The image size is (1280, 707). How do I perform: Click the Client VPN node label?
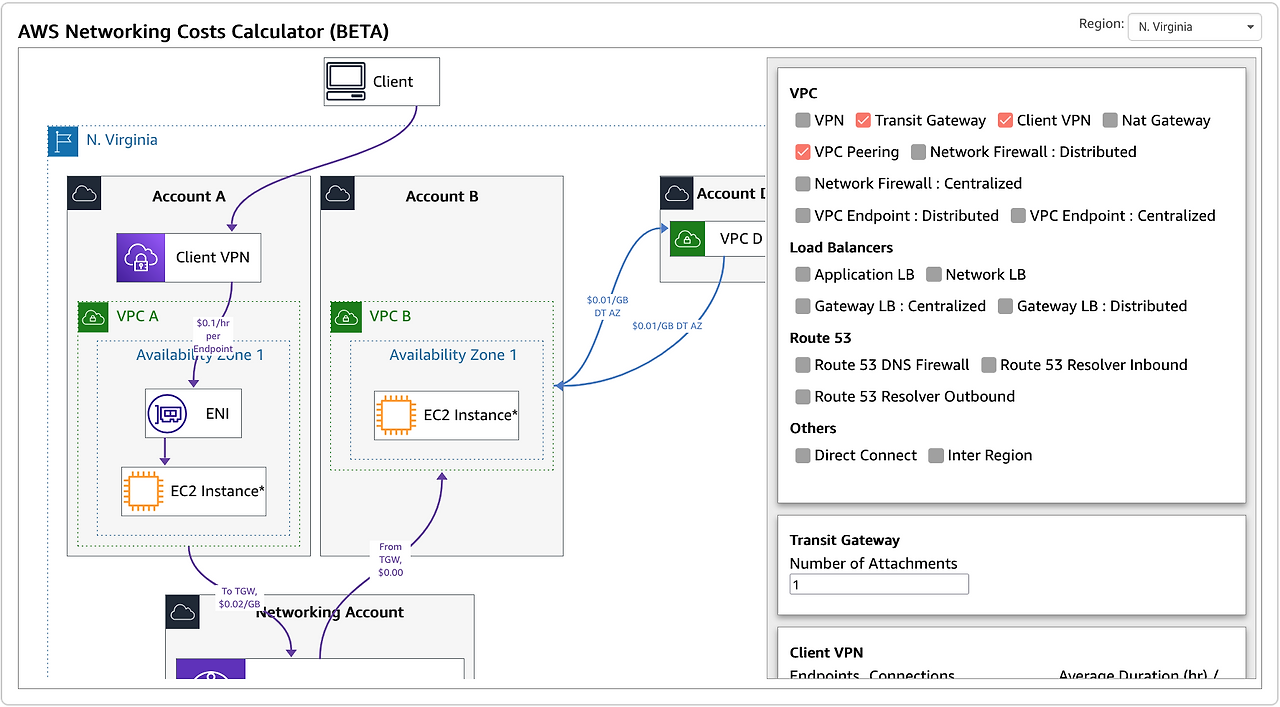coord(212,258)
